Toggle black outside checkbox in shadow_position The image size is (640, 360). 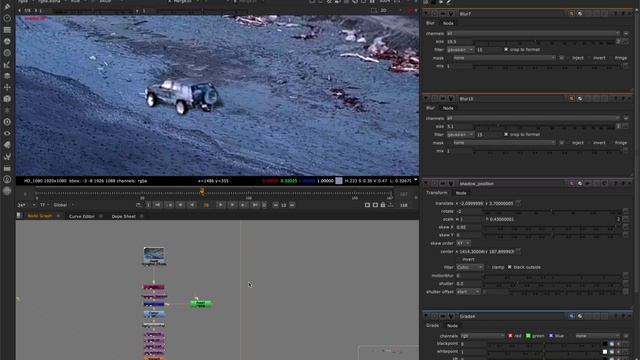coord(509,267)
